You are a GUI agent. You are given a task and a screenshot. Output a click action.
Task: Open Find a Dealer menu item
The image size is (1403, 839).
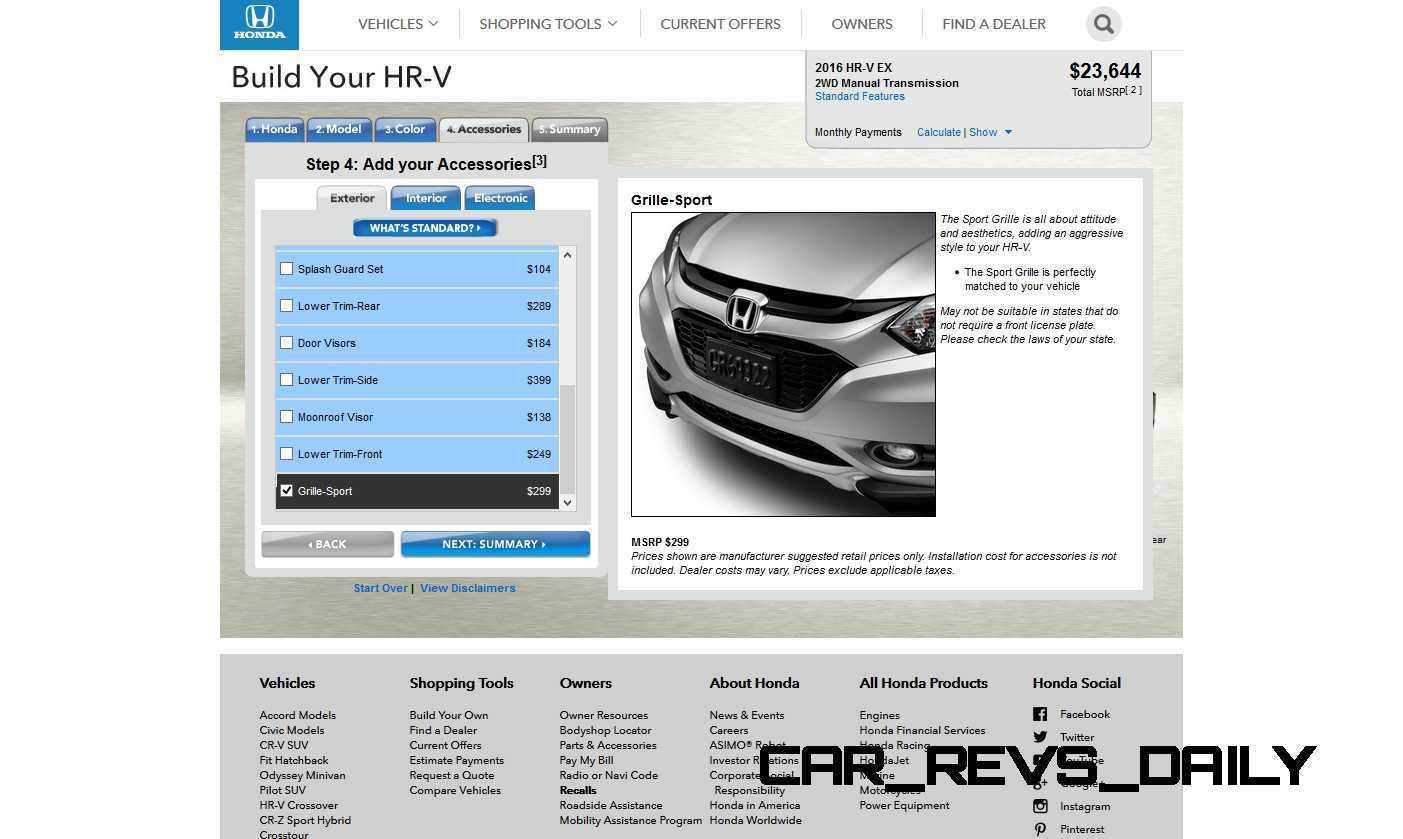pos(994,24)
